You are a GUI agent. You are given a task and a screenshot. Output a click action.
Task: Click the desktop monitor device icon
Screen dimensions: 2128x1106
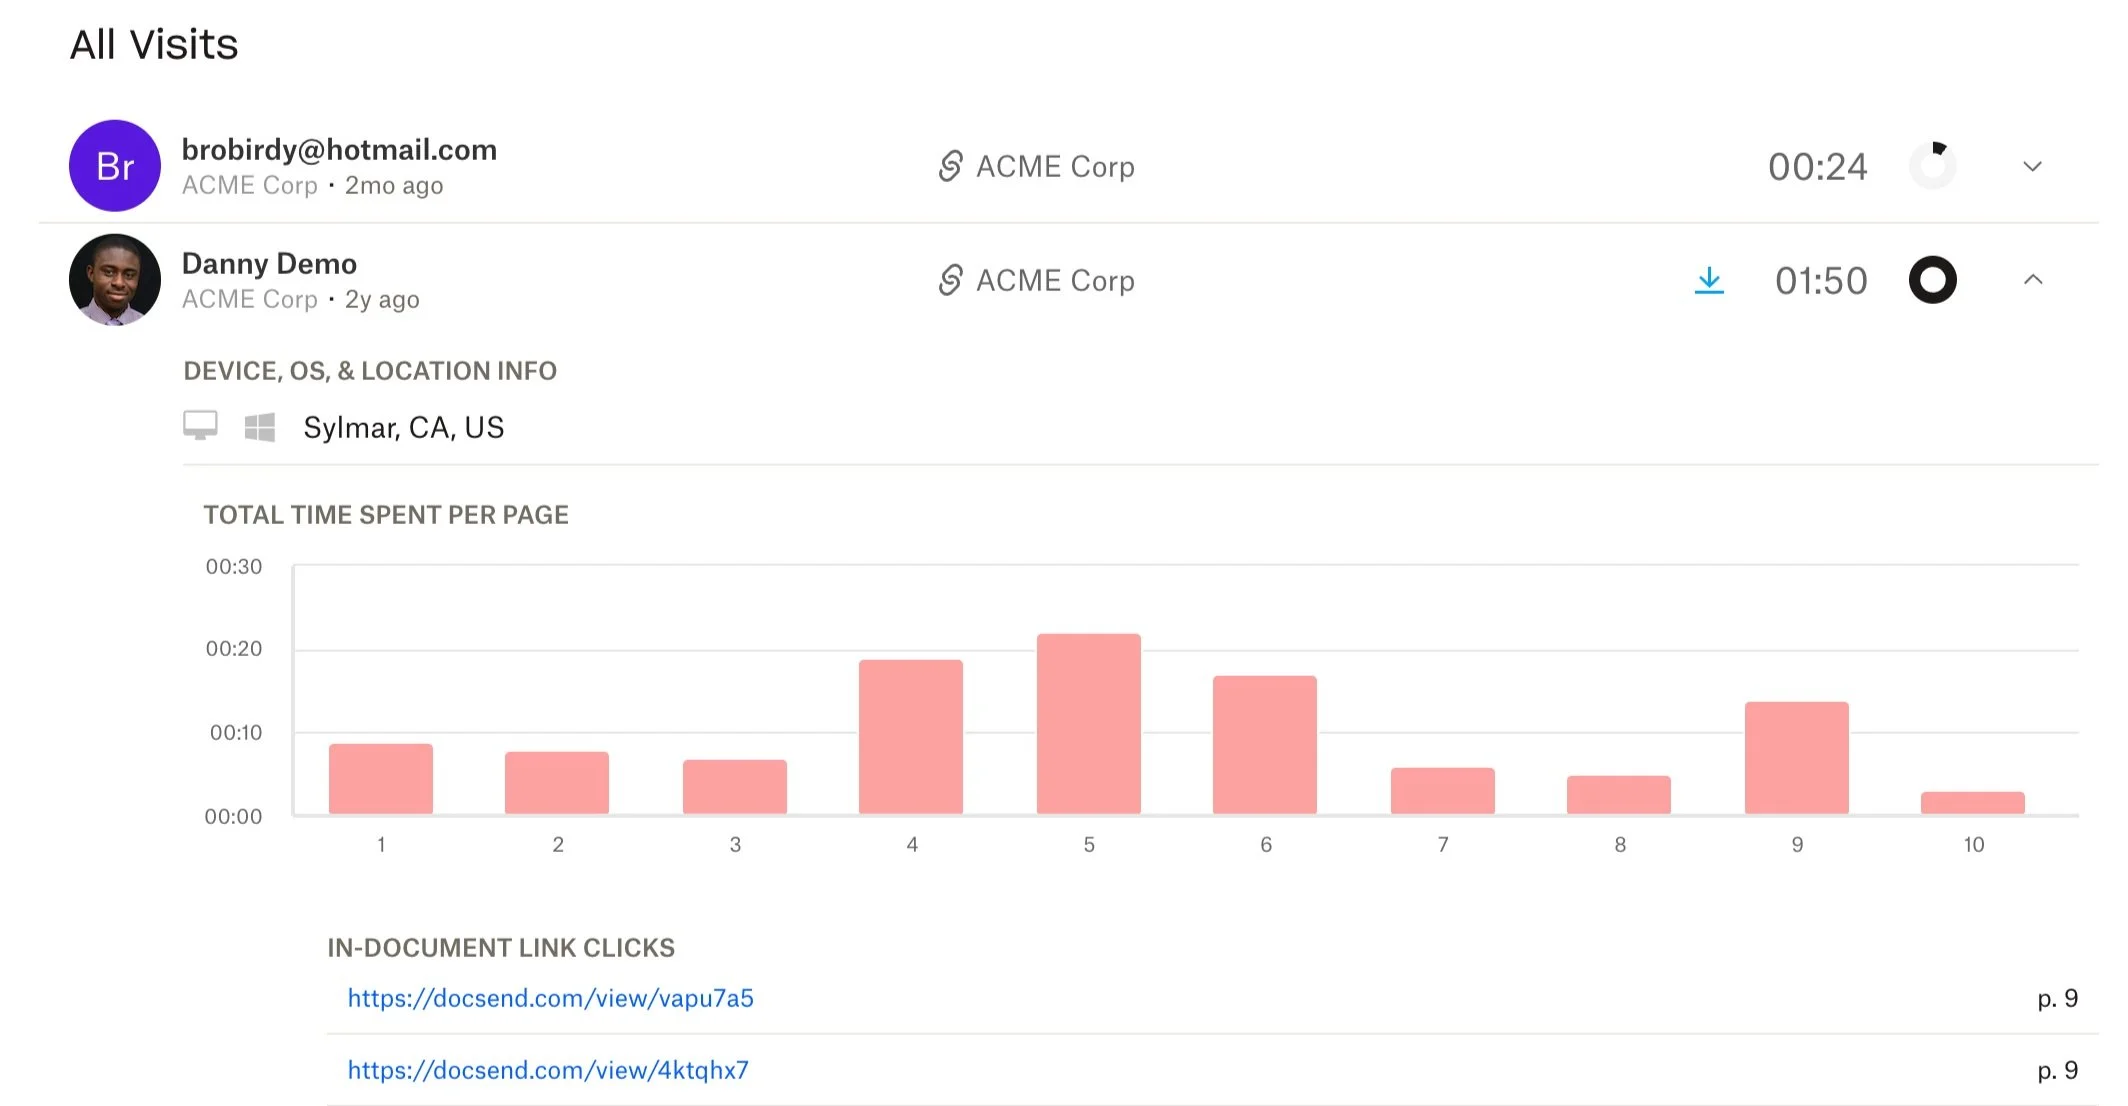(x=200, y=426)
